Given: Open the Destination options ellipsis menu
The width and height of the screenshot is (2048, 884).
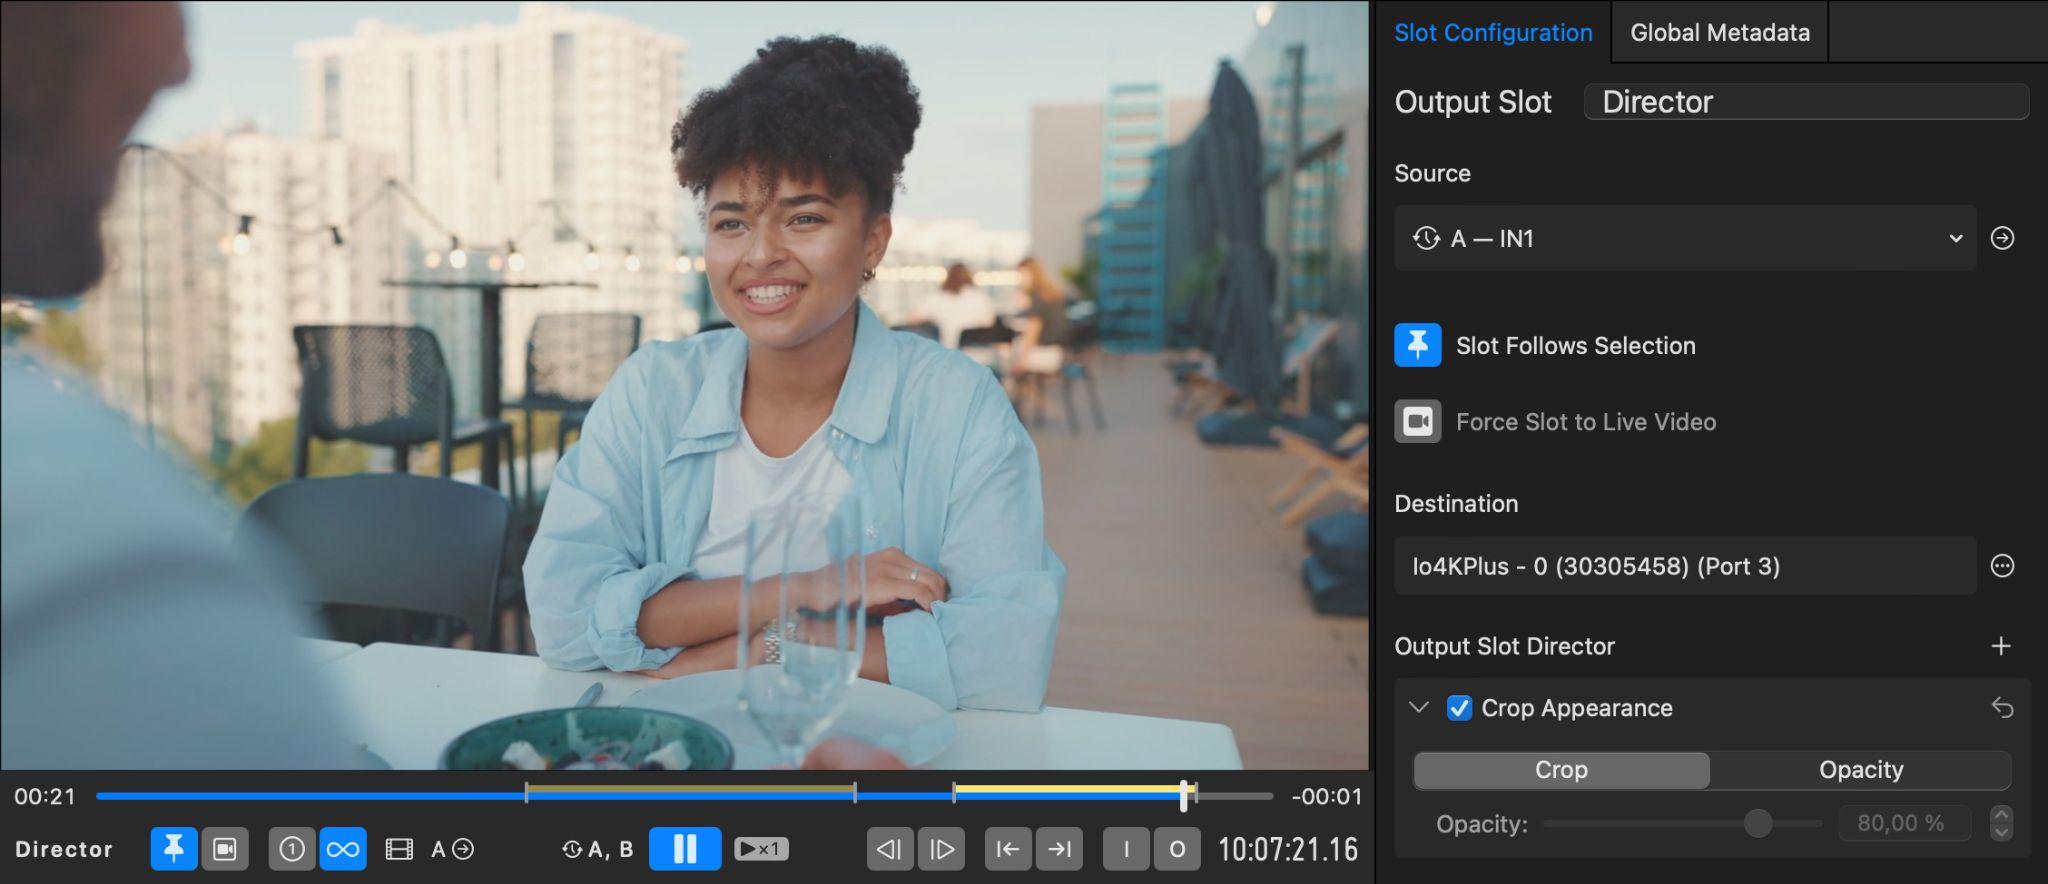Looking at the screenshot, I should pyautogui.click(x=2002, y=566).
